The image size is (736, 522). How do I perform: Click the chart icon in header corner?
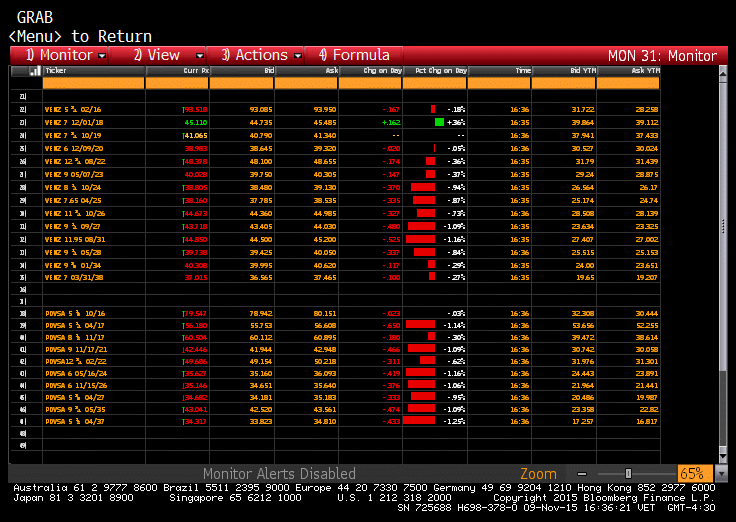[35, 71]
